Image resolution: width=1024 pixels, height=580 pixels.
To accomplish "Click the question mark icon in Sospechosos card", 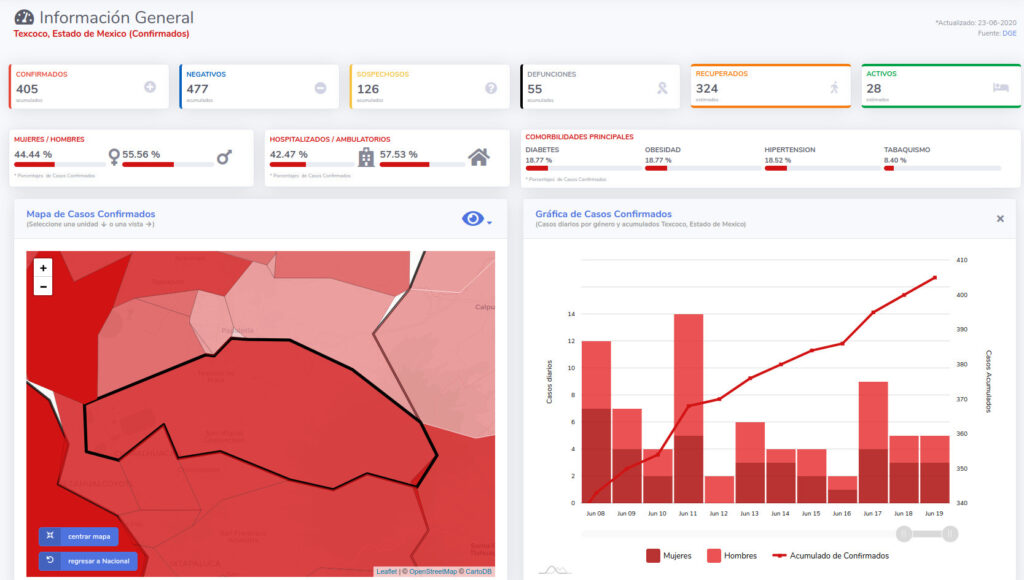I will click(x=491, y=88).
